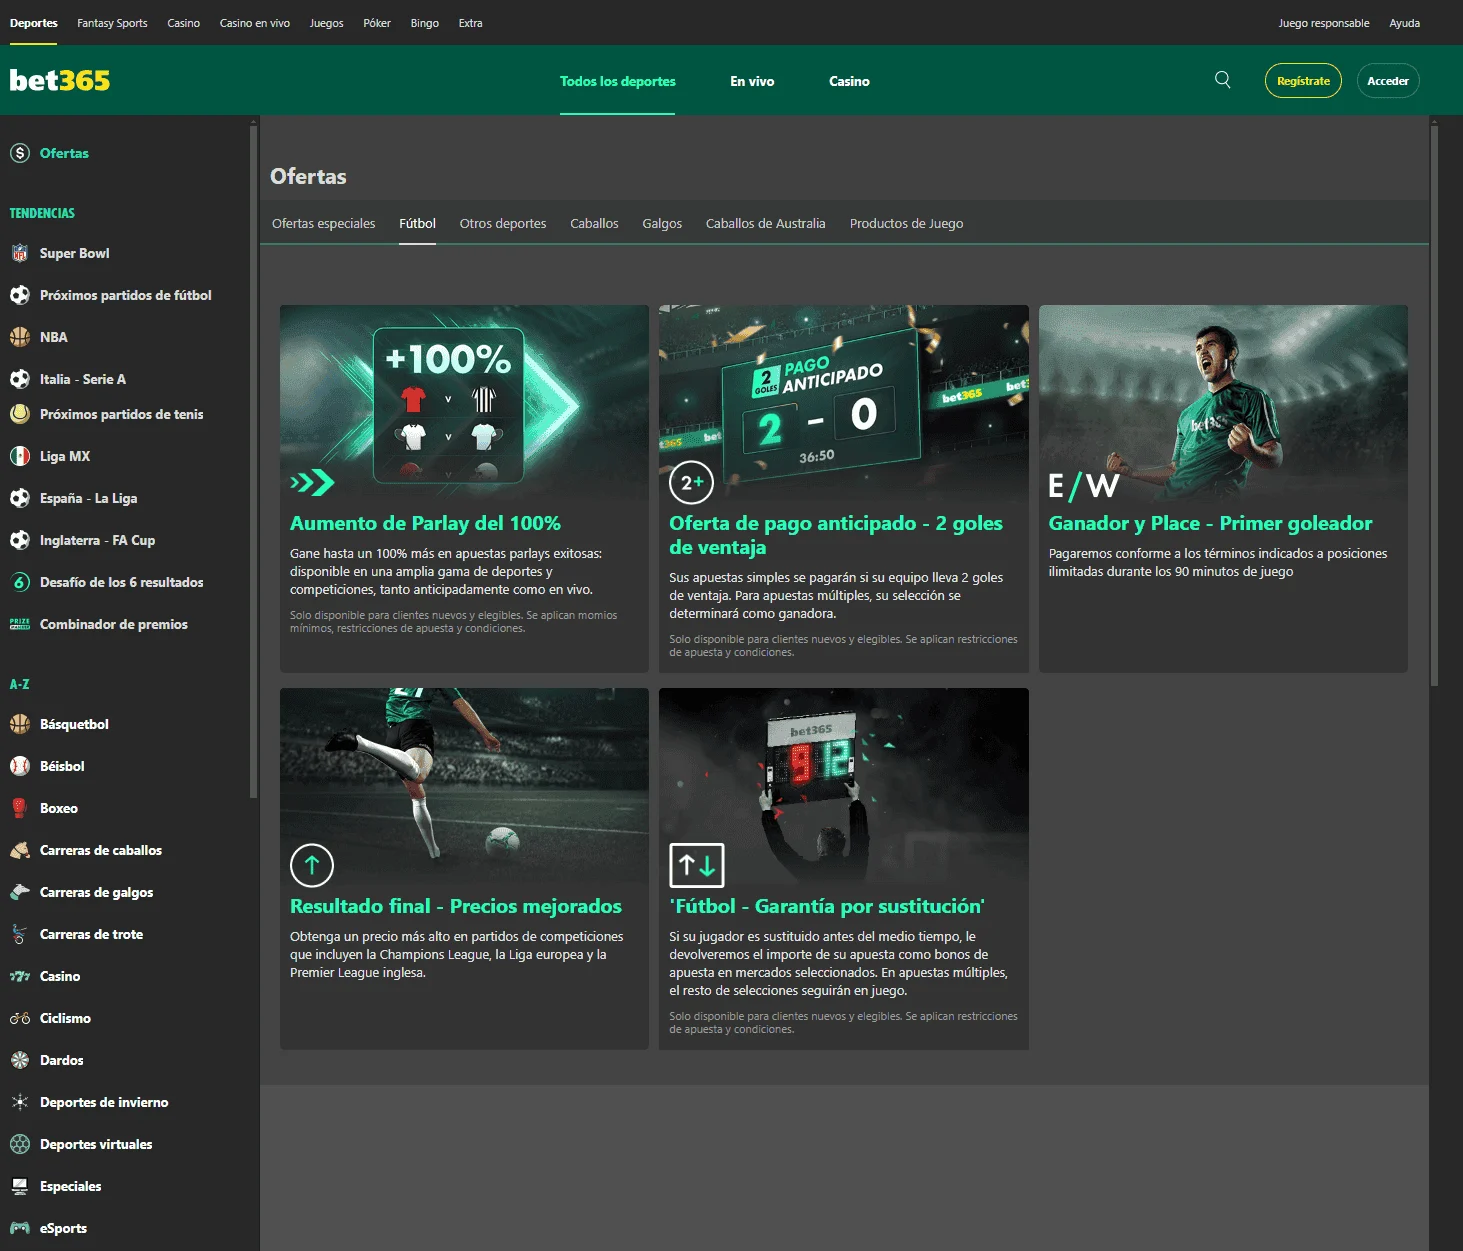Open Fantasy Sports in top bar
The width and height of the screenshot is (1463, 1251).
click(112, 23)
